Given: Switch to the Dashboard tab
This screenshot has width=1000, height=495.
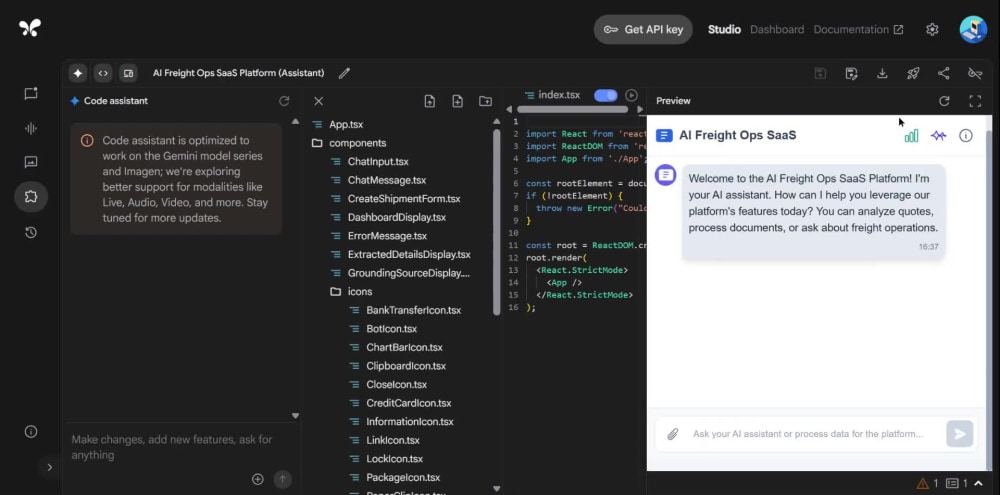Looking at the screenshot, I should pos(777,29).
